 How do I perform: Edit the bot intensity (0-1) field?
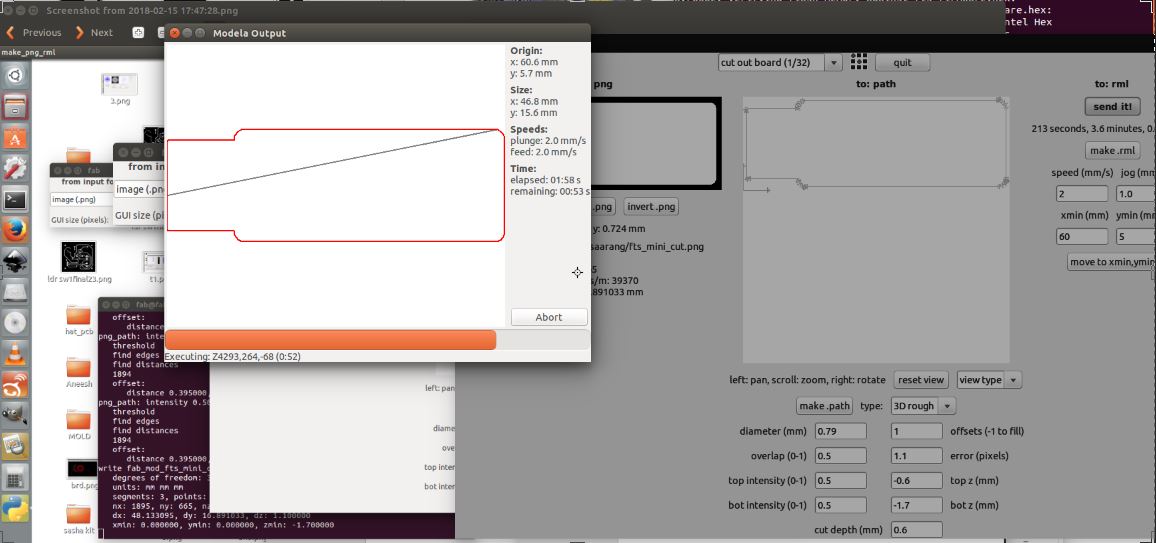coord(840,505)
